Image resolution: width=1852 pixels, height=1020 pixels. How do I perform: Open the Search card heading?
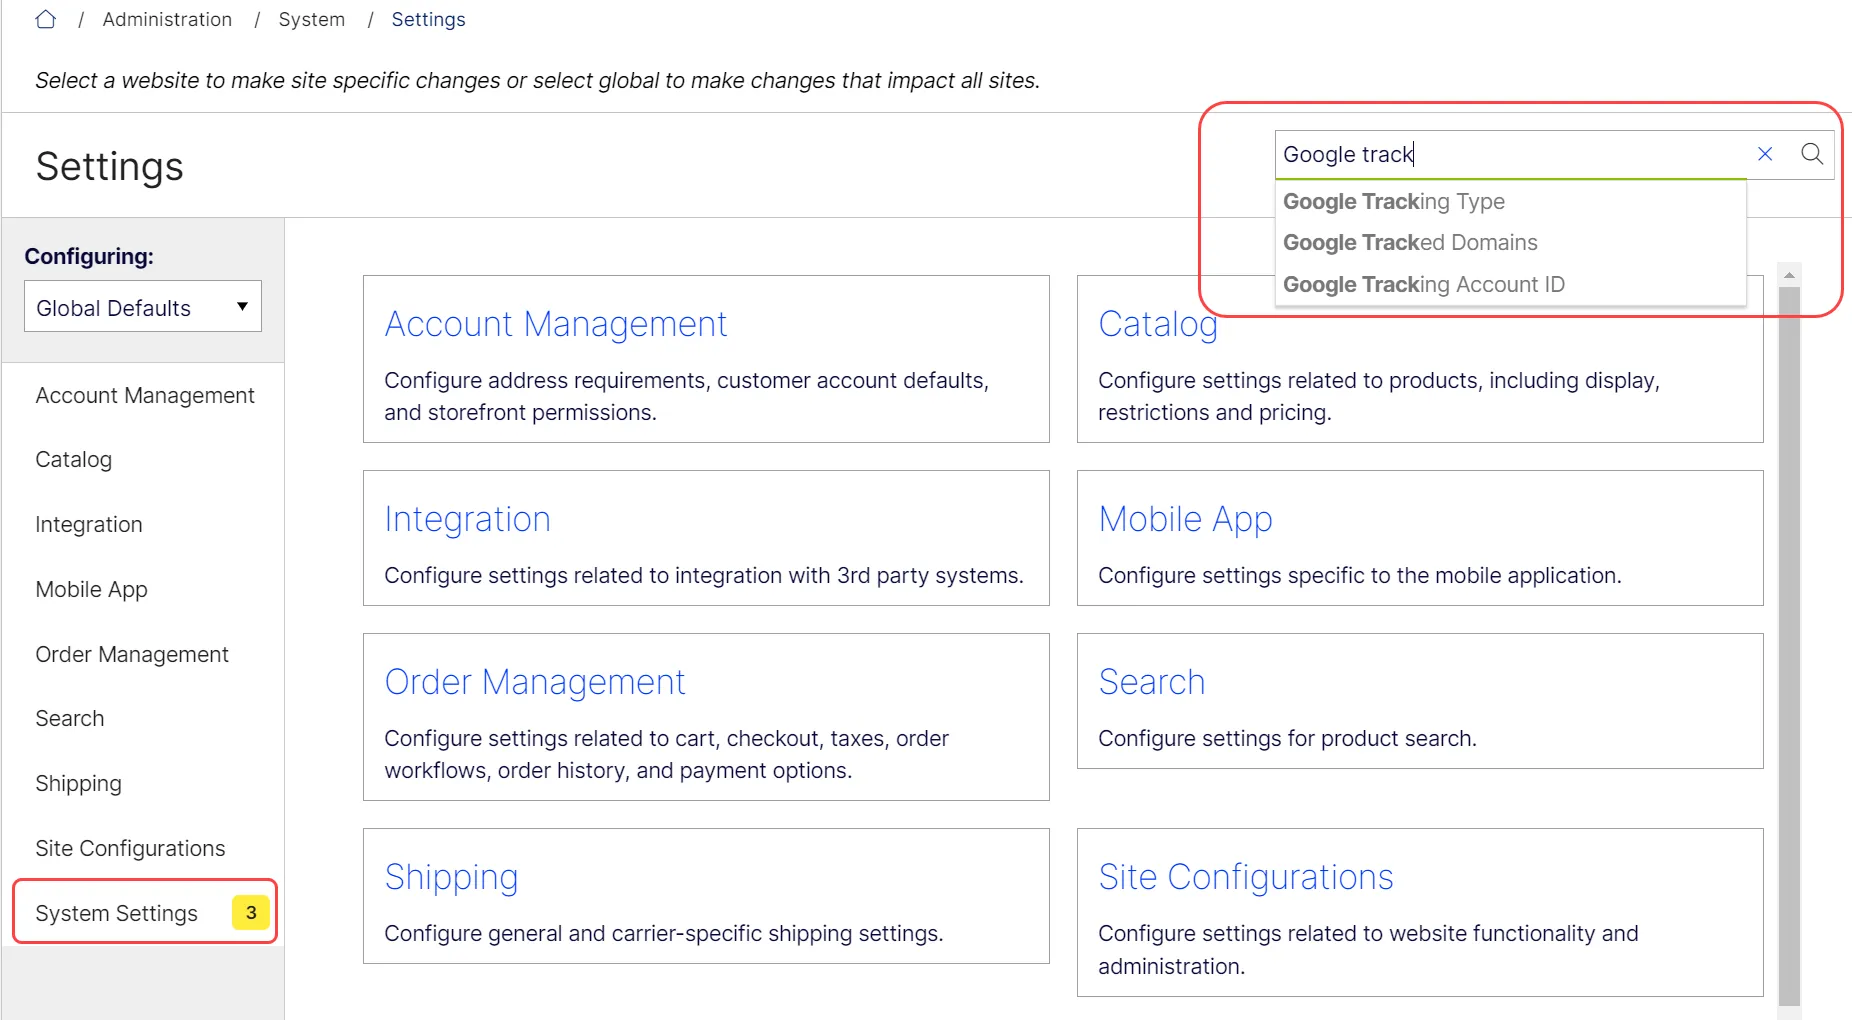[1152, 682]
